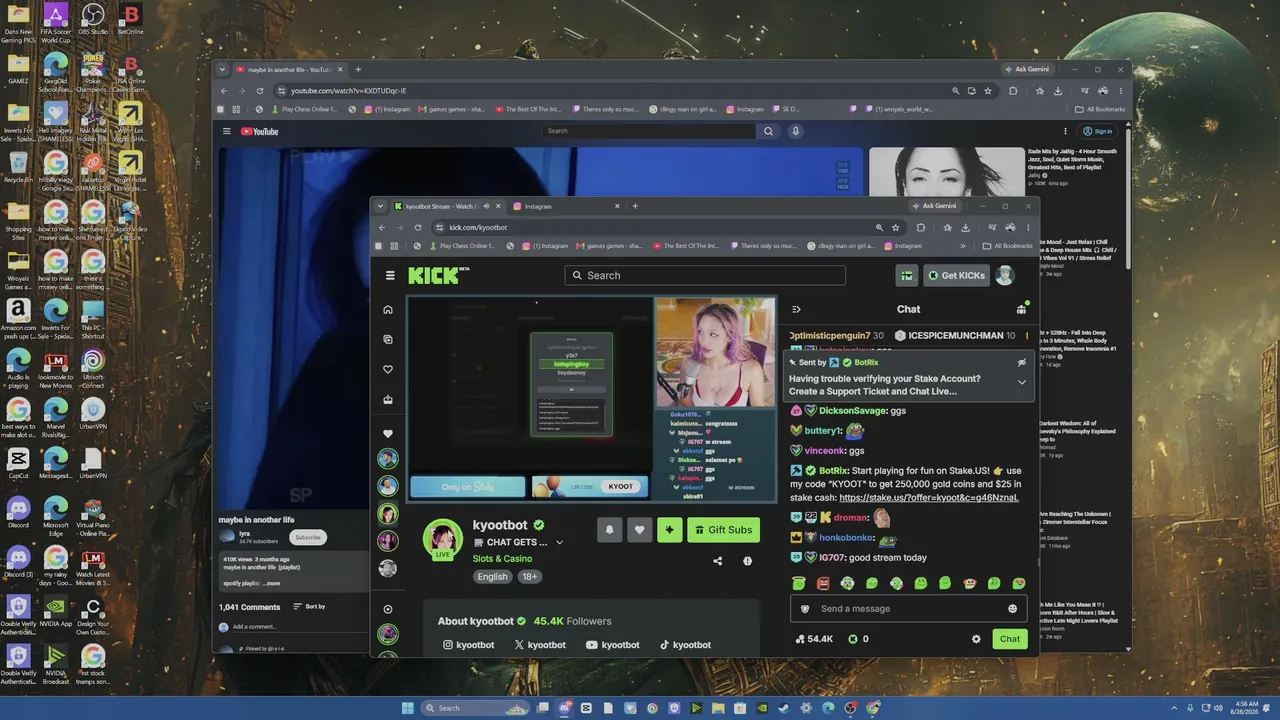1280x720 pixels.
Task: Click the Windows taskbar Search box
Action: click(473, 708)
